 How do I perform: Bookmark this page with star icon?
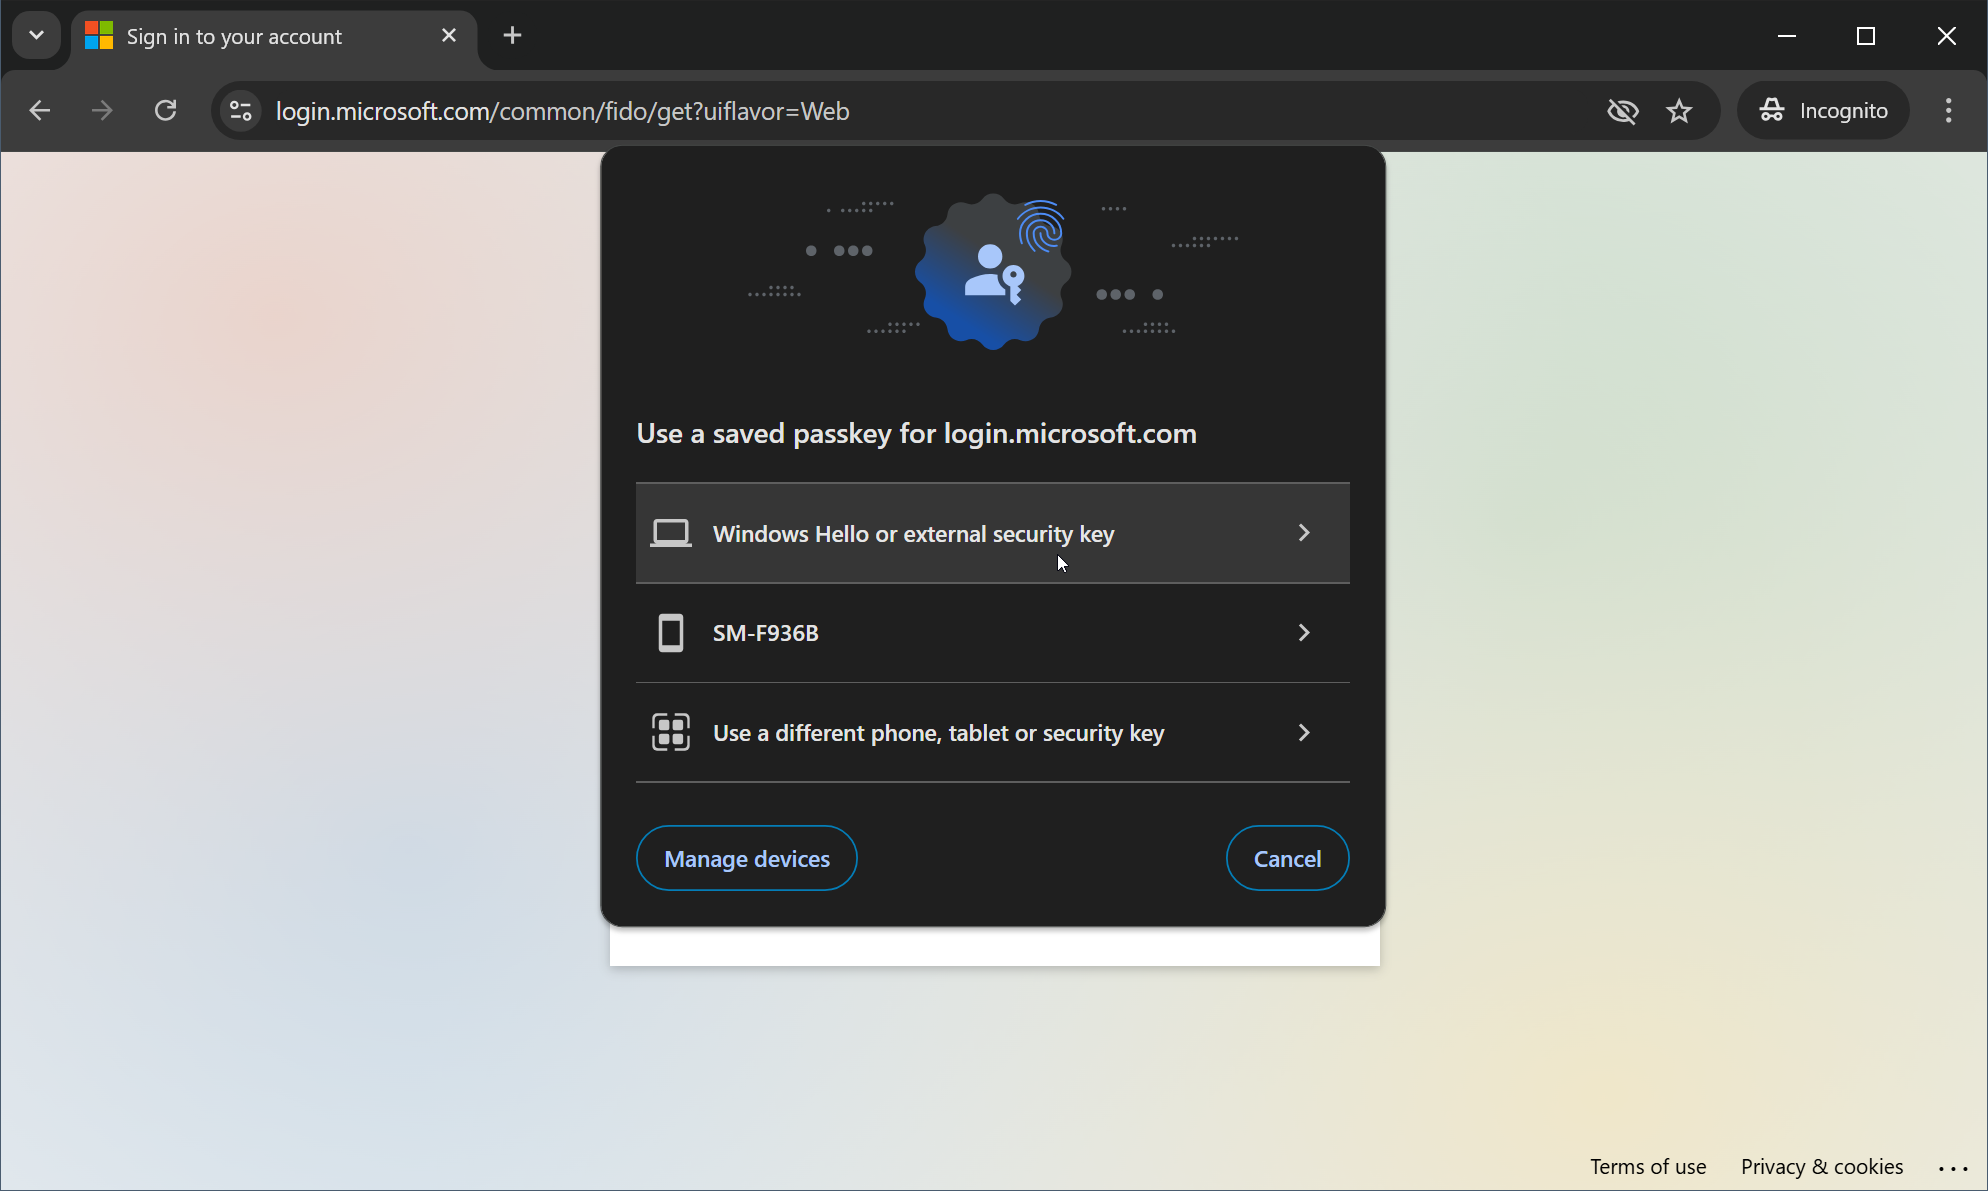click(1679, 111)
